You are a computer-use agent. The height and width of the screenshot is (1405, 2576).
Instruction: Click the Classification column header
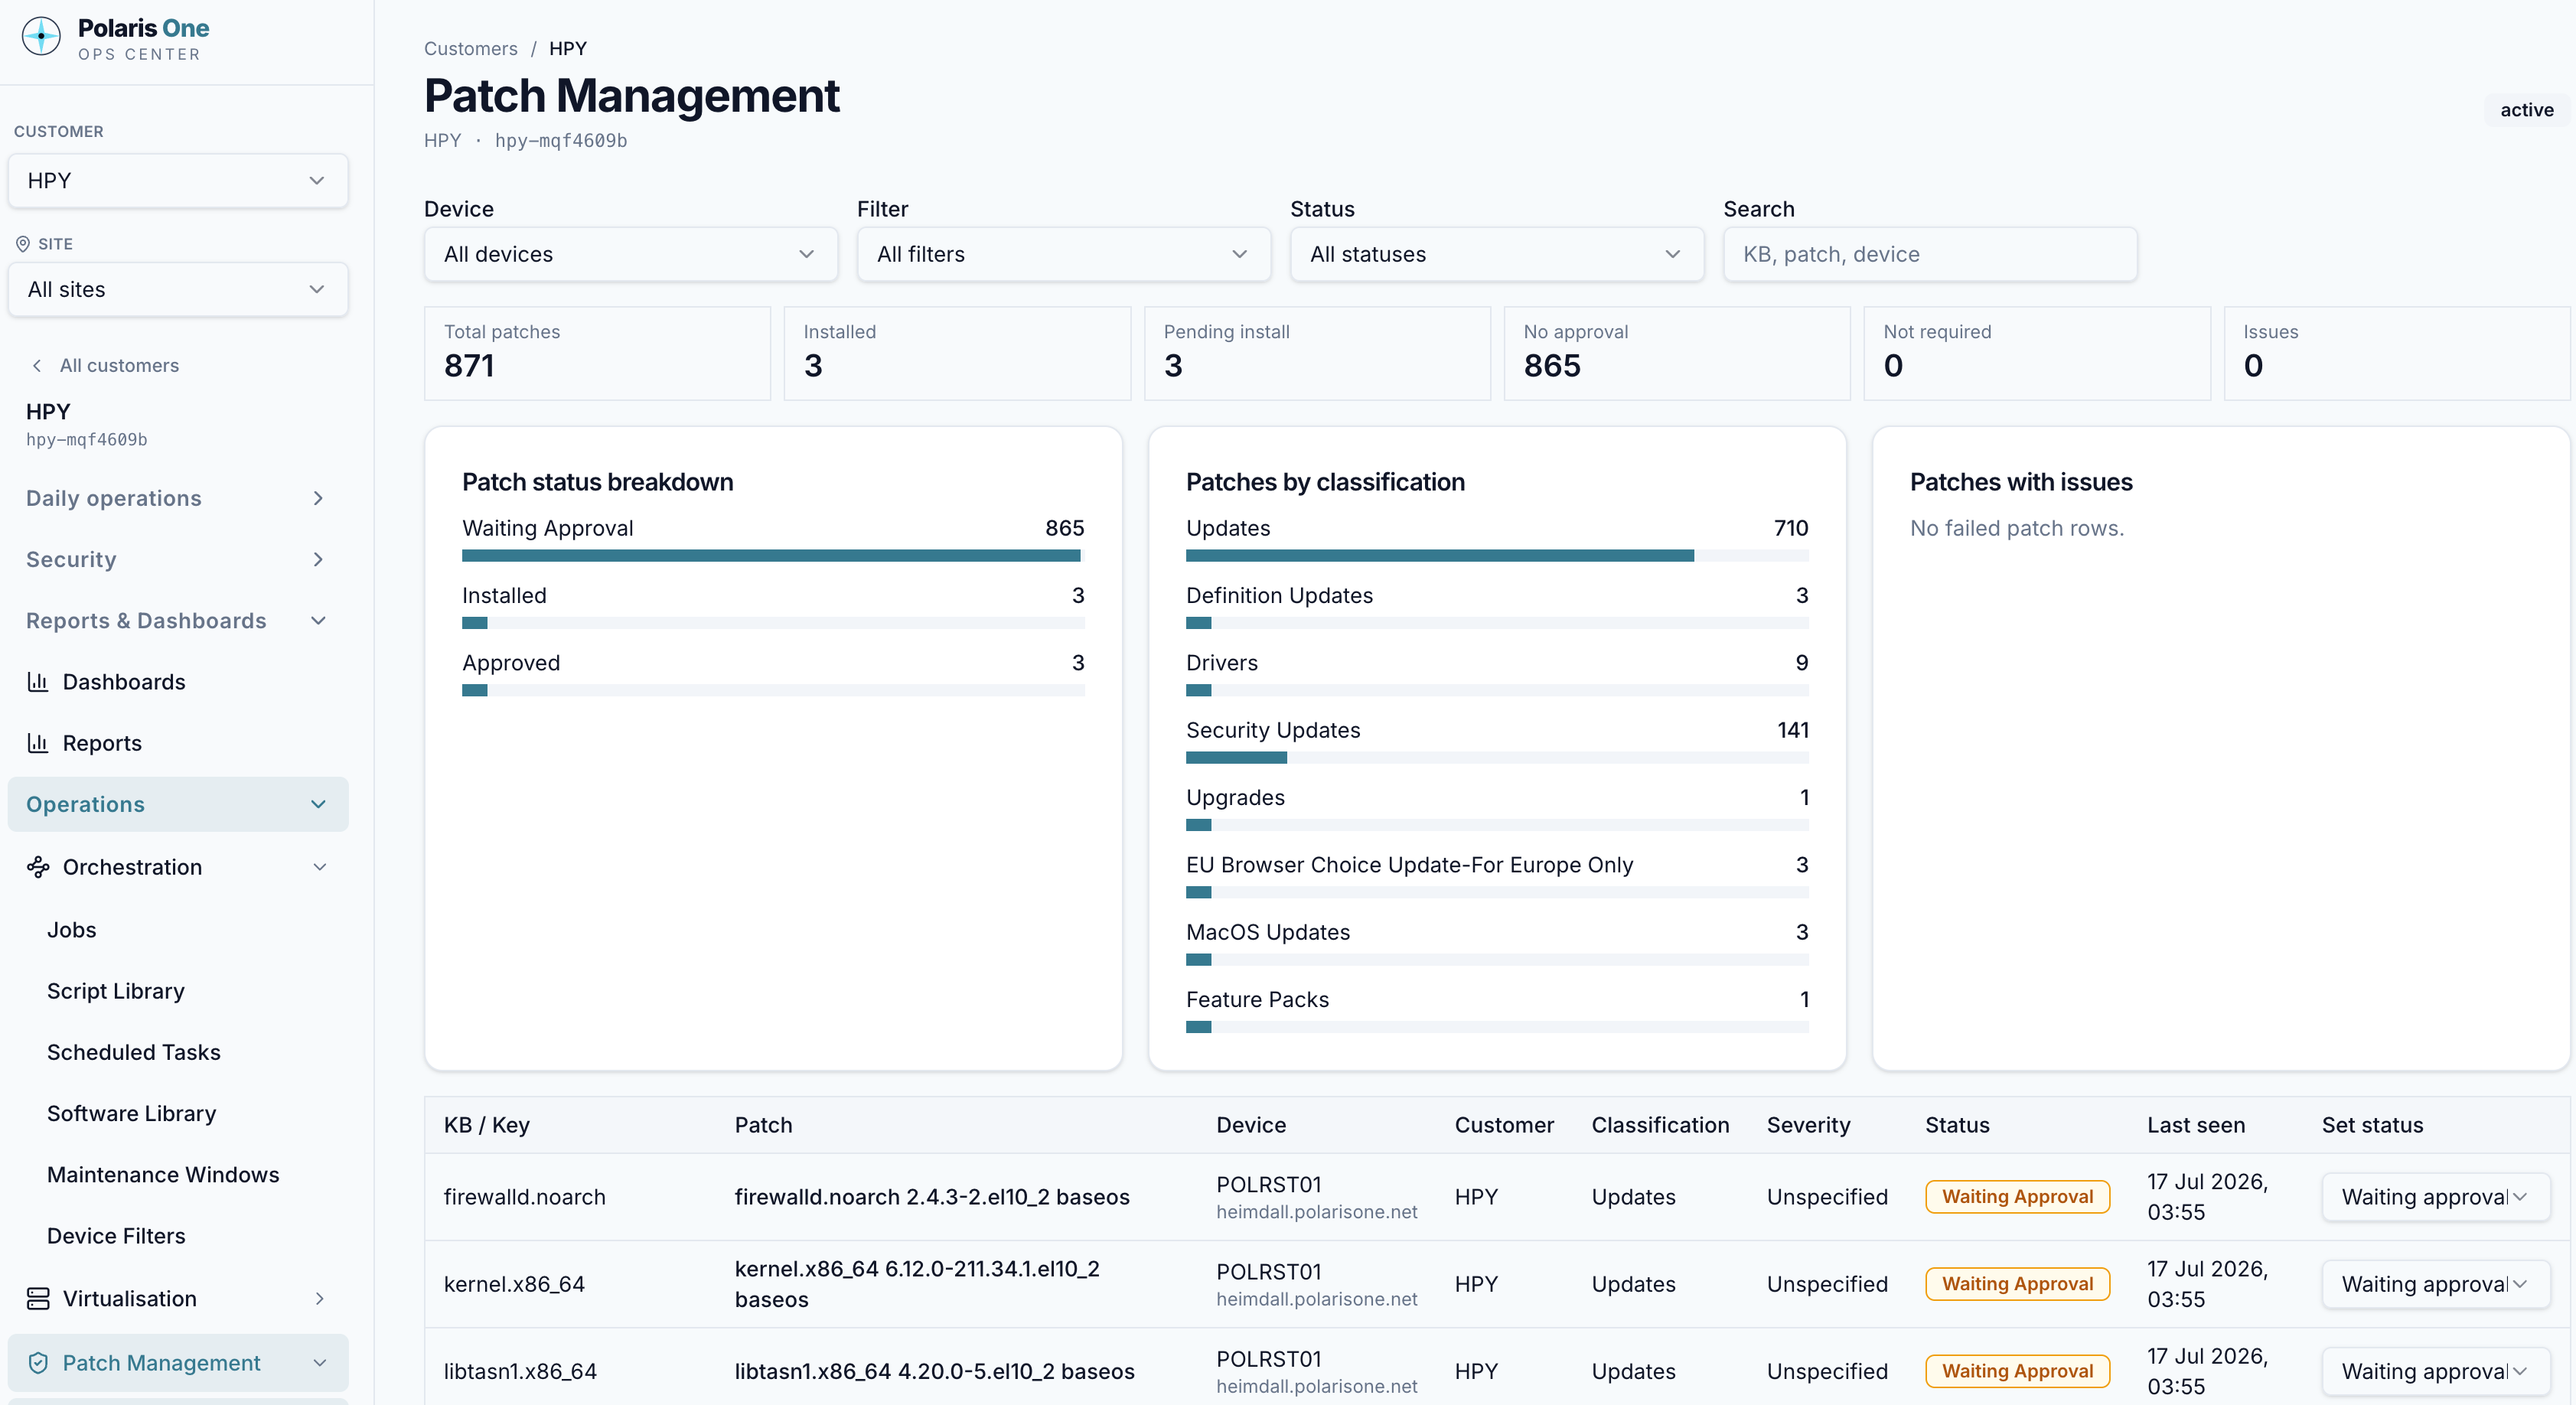[x=1660, y=1125]
